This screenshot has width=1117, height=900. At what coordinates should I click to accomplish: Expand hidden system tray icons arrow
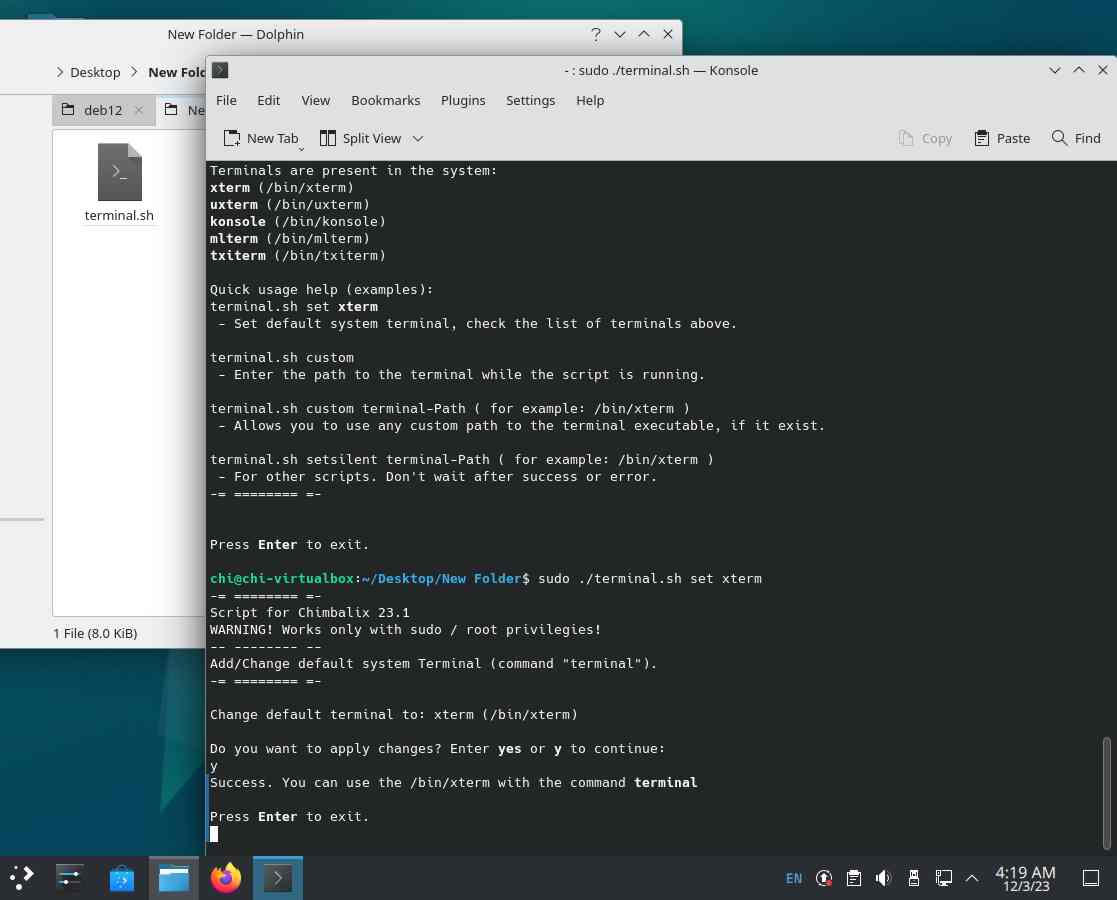pyautogui.click(x=971, y=878)
